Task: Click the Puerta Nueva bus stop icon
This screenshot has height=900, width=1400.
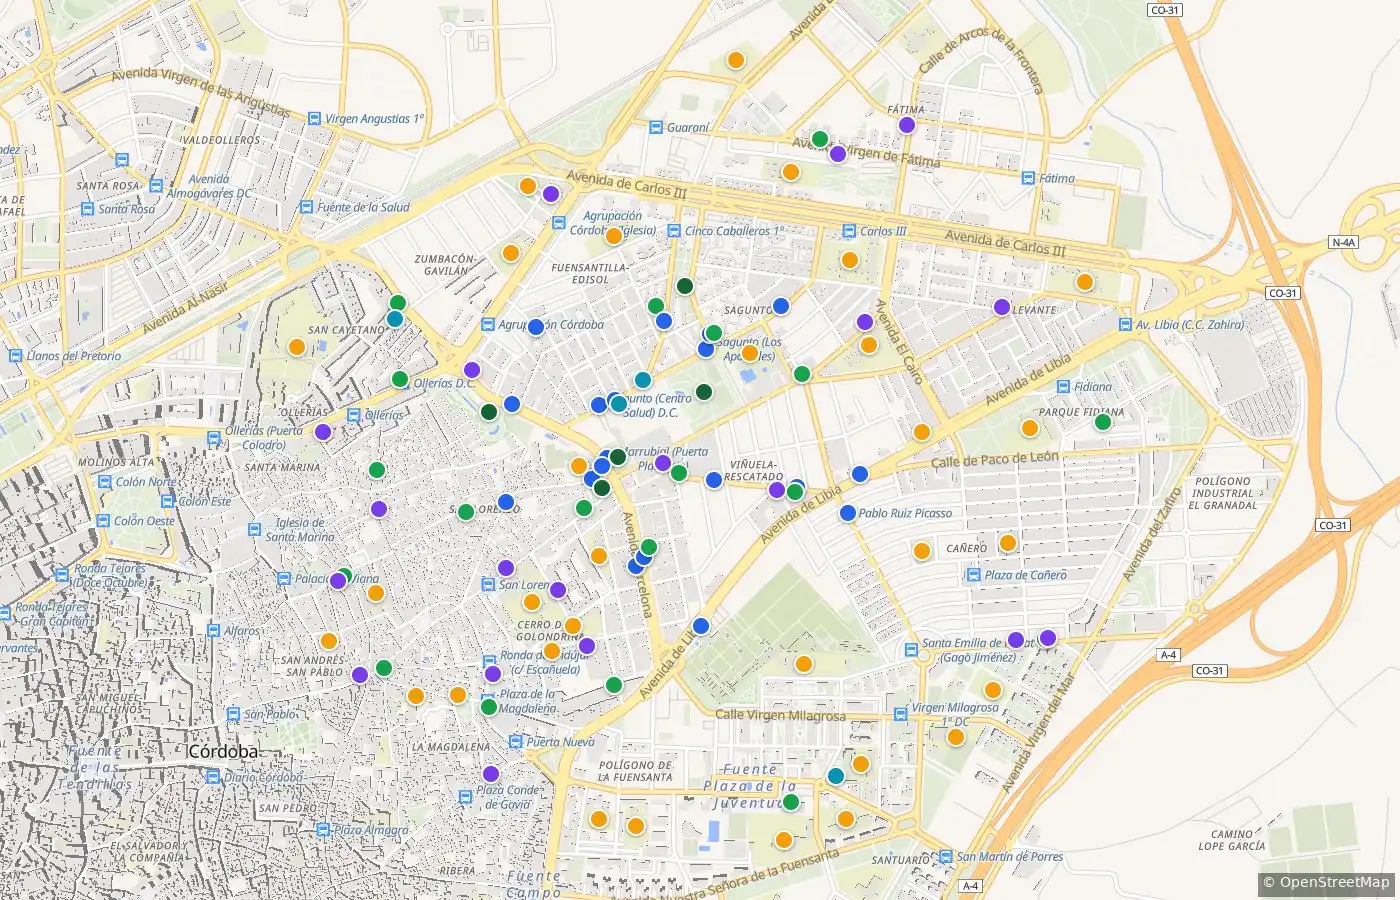Action: click(x=516, y=742)
